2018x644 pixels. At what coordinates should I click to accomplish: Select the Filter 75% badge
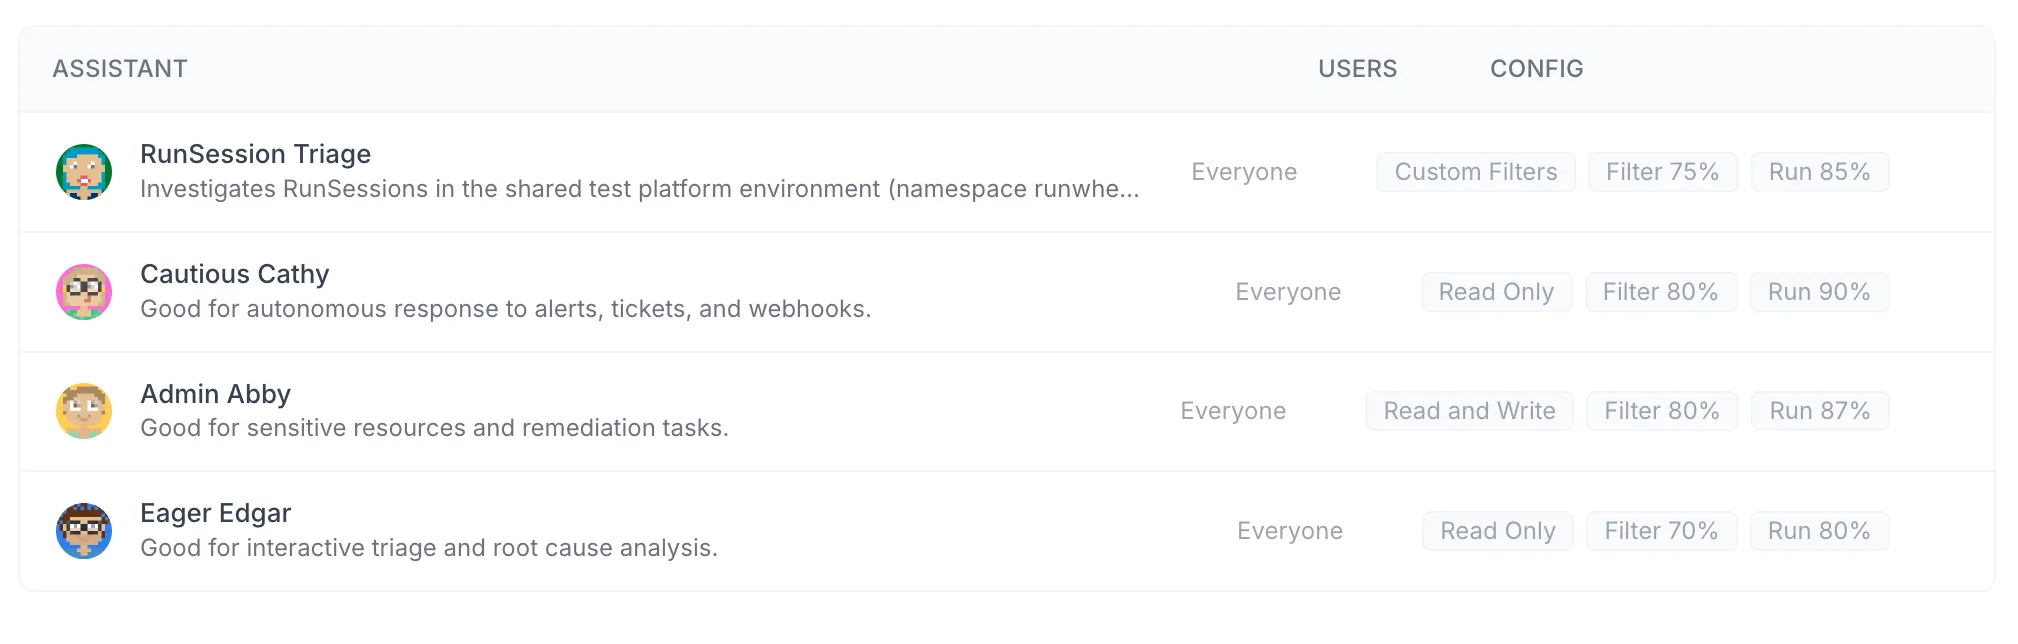pos(1662,172)
